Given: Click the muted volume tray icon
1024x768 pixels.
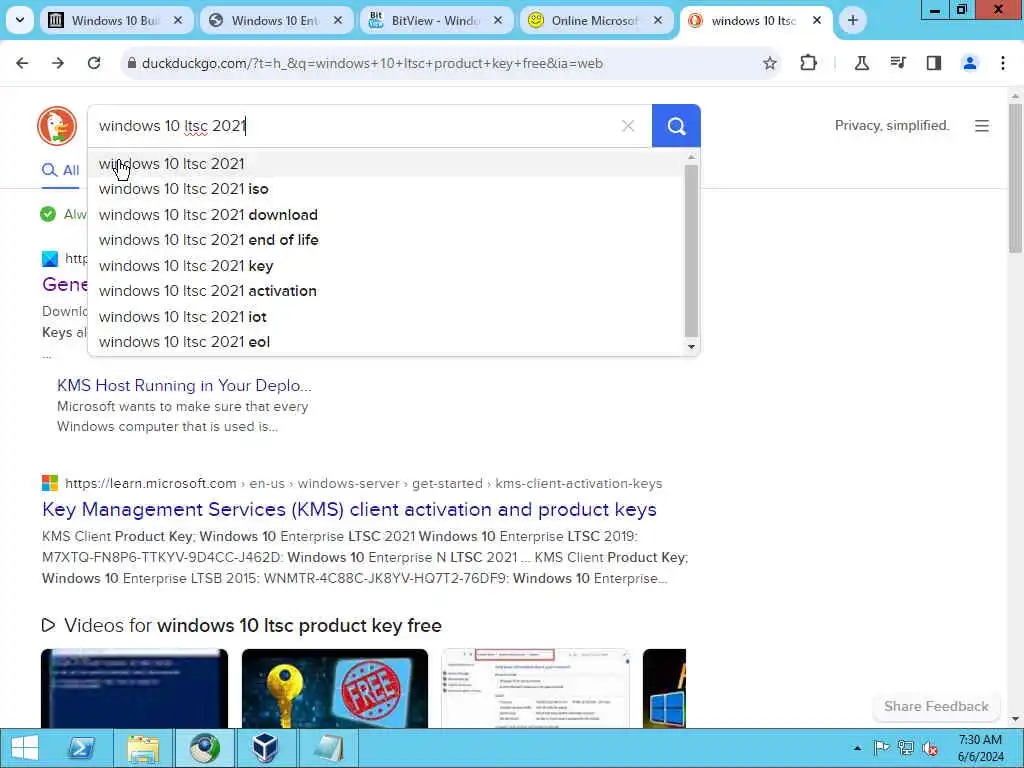Looking at the screenshot, I should pos(929,748).
